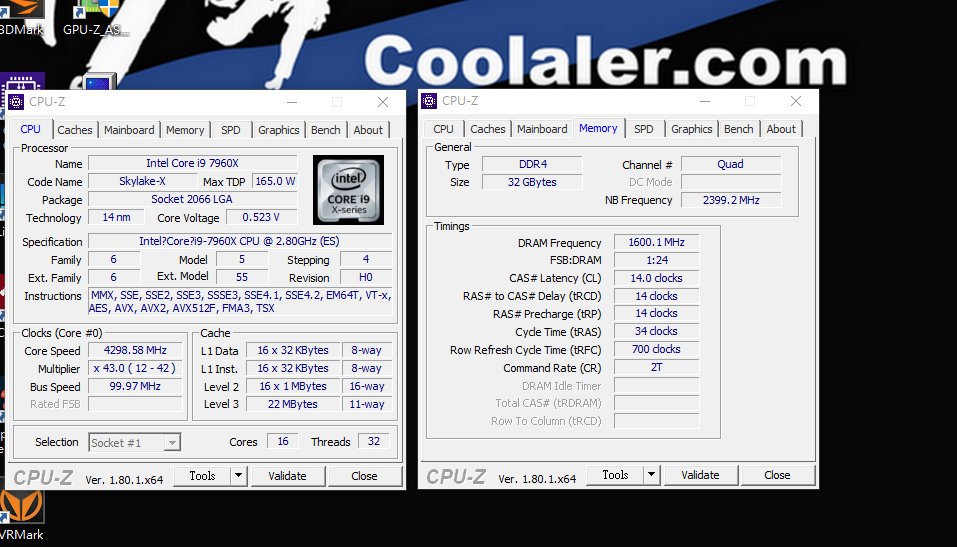Select Memory tab in right CPU-Z window
Image resolution: width=957 pixels, height=547 pixels.
[598, 128]
